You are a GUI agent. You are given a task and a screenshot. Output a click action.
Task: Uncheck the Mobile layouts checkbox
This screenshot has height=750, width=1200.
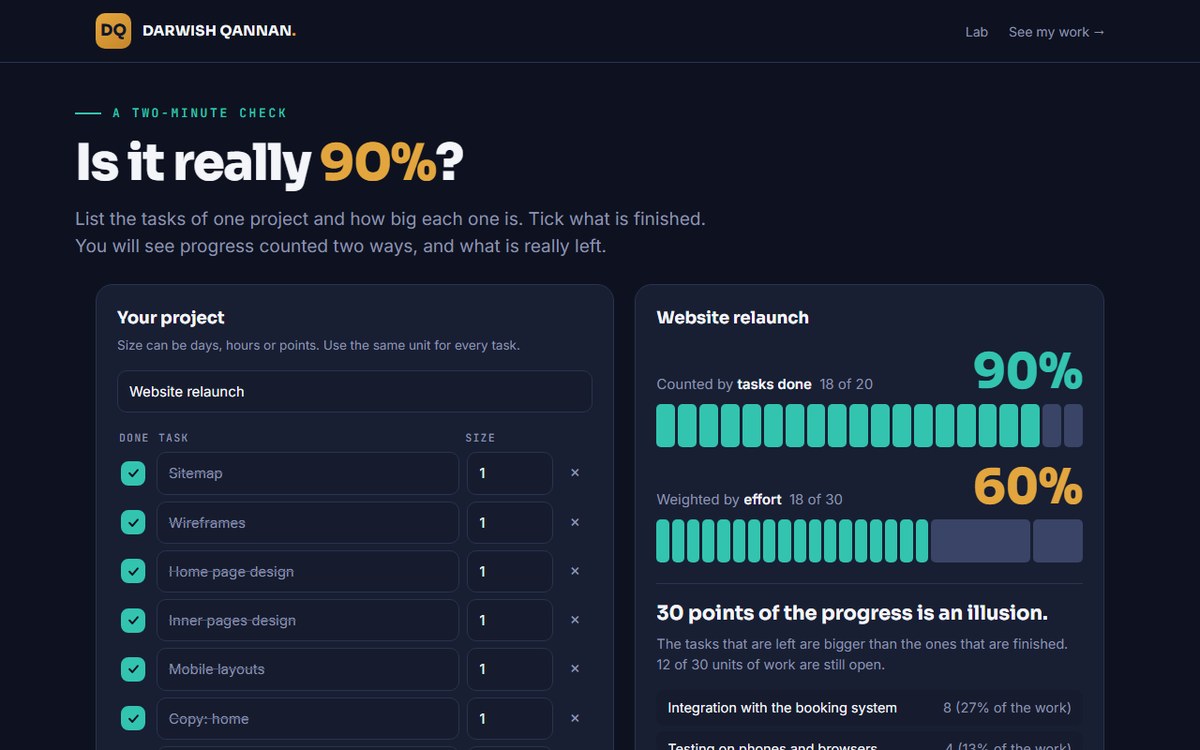pos(133,669)
